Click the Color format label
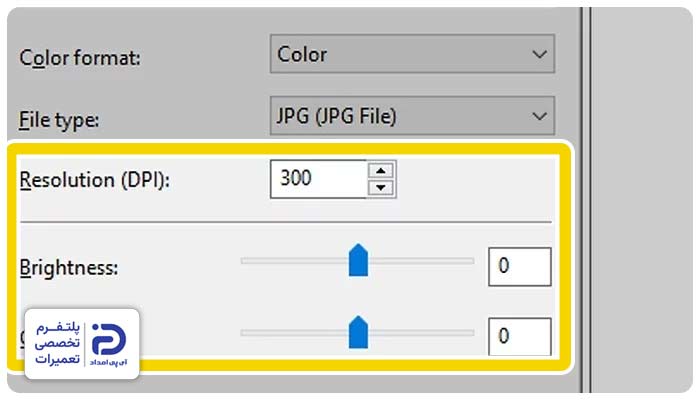This screenshot has height=400, width=700. [80, 57]
